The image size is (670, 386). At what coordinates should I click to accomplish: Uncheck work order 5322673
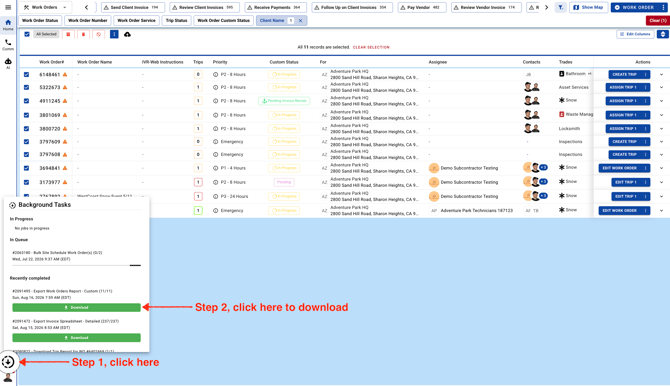26,87
